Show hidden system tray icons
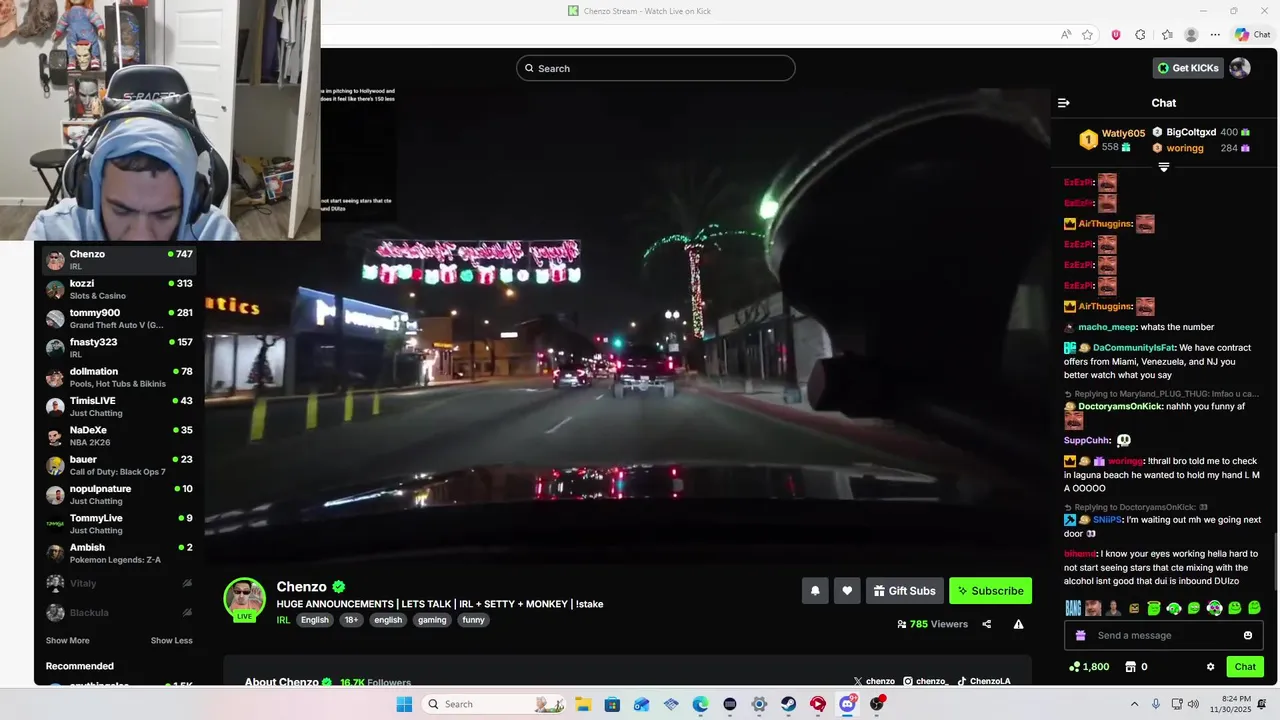The height and width of the screenshot is (720, 1280). tap(1134, 704)
